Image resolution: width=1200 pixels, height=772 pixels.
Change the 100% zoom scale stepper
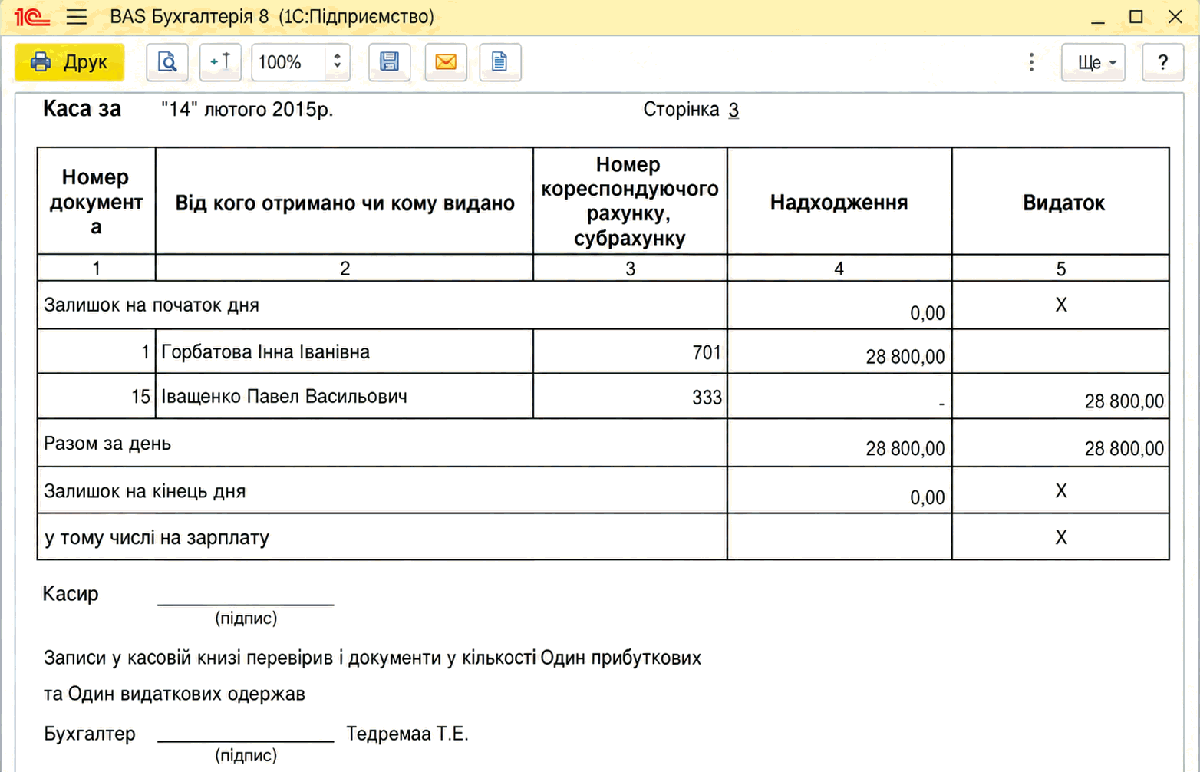(x=337, y=62)
